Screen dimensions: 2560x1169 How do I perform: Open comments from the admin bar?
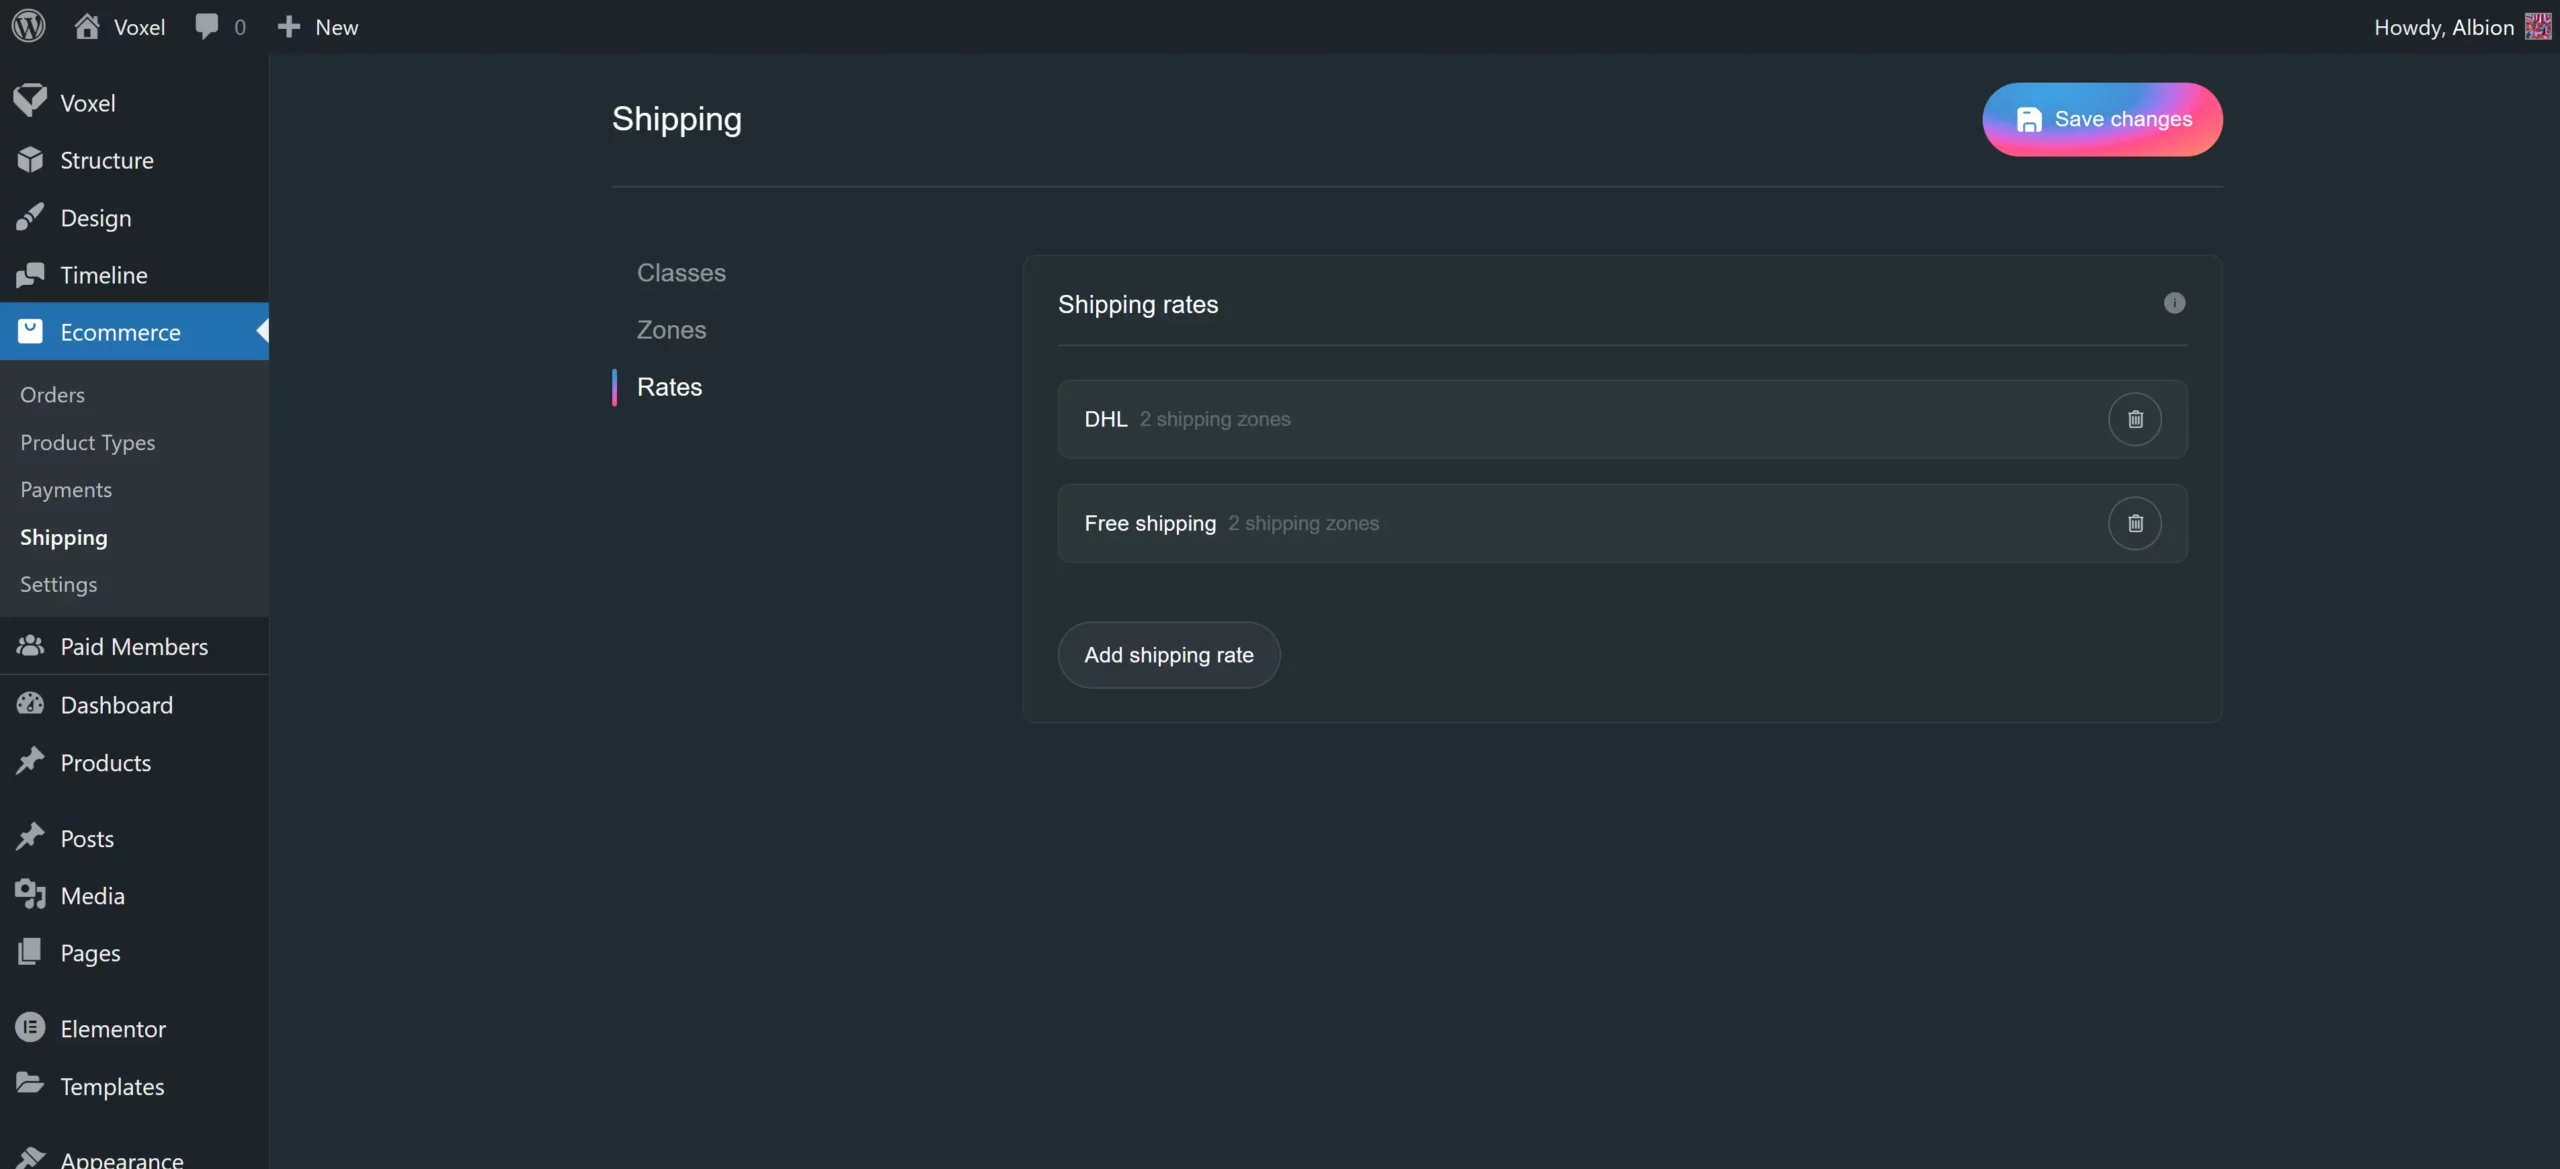tap(220, 27)
